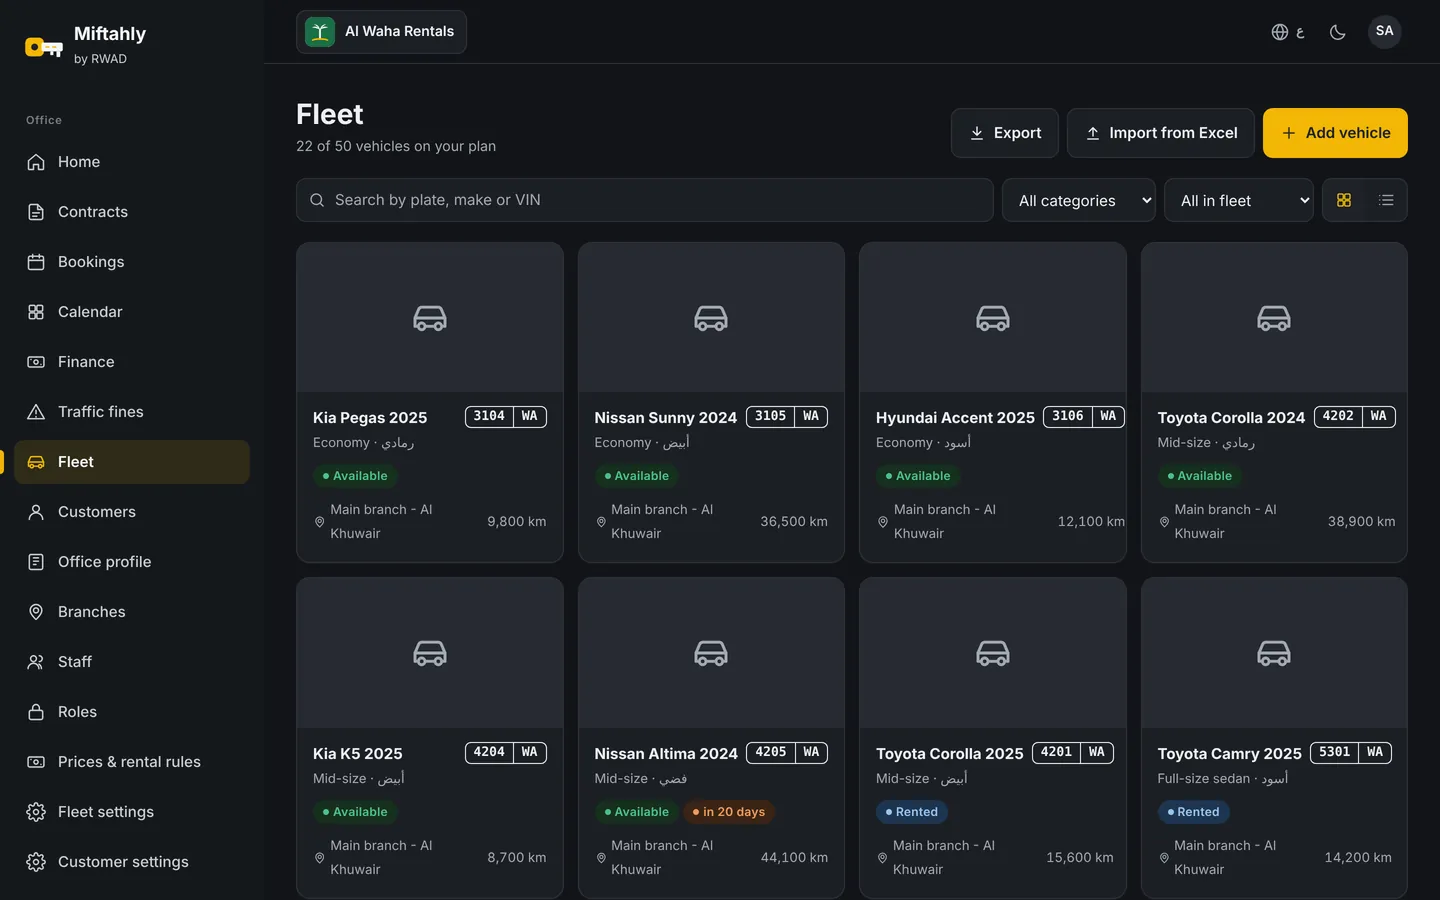Click the 44,100 km mileage value
Image resolution: width=1440 pixels, height=900 pixels.
pyautogui.click(x=794, y=857)
